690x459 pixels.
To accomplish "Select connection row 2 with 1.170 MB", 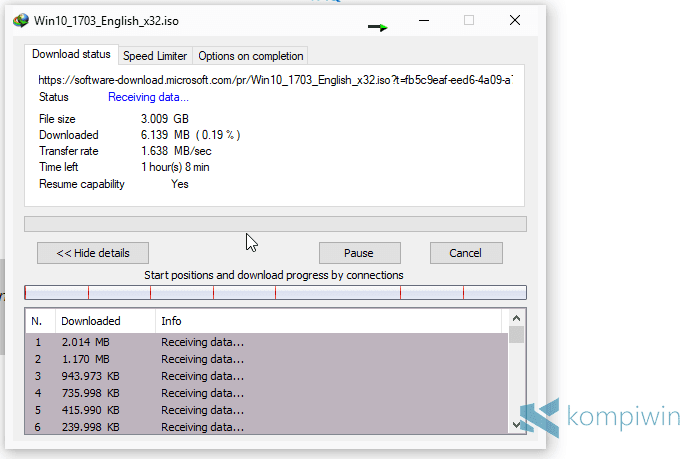I will pos(266,360).
